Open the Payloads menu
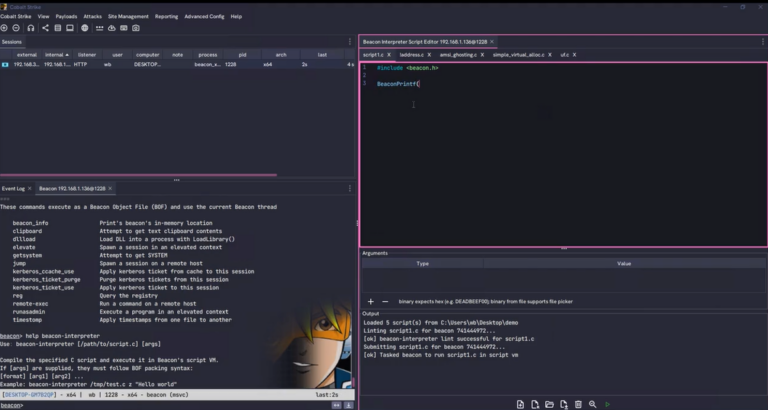The image size is (768, 410). [66, 16]
